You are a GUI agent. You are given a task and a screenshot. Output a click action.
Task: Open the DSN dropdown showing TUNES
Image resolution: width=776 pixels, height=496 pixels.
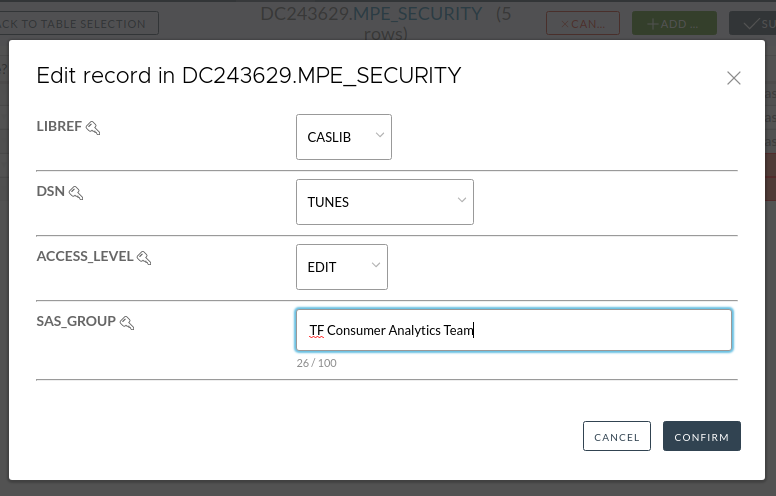click(x=384, y=202)
